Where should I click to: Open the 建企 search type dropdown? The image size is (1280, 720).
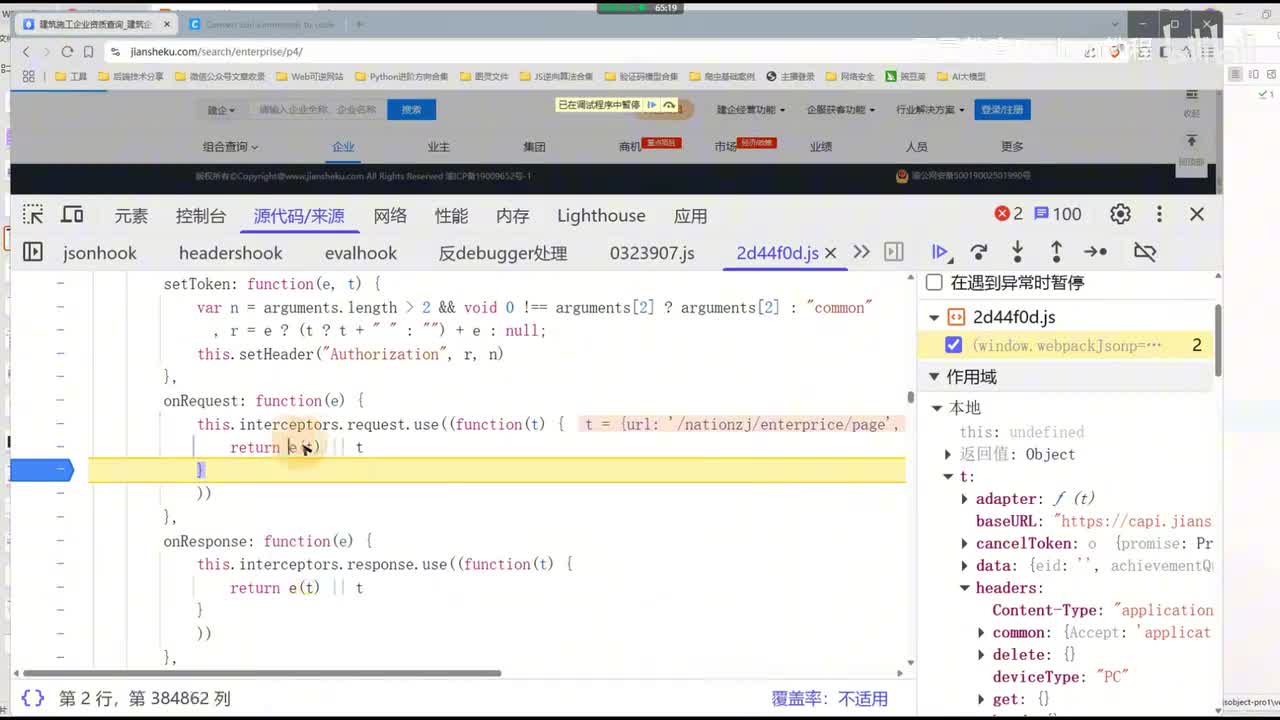coord(222,110)
